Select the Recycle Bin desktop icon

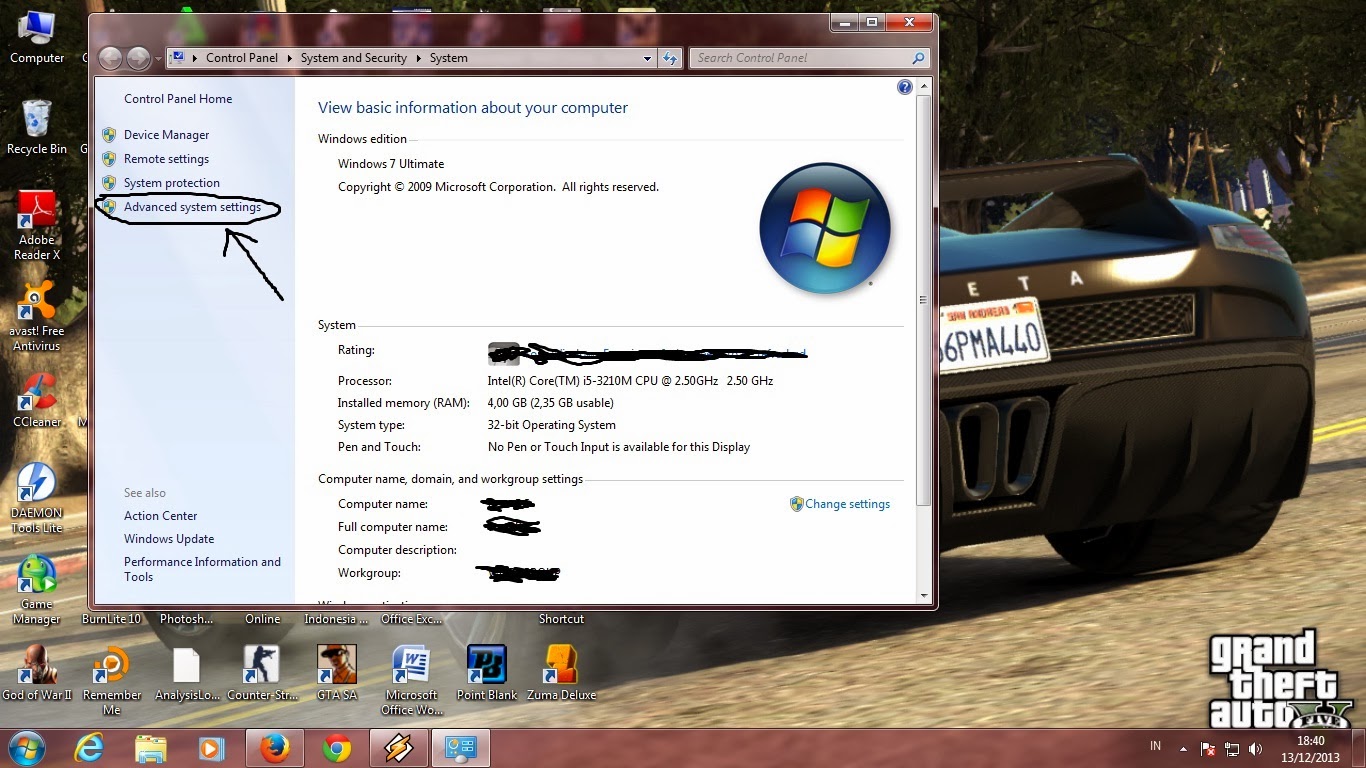(x=37, y=128)
